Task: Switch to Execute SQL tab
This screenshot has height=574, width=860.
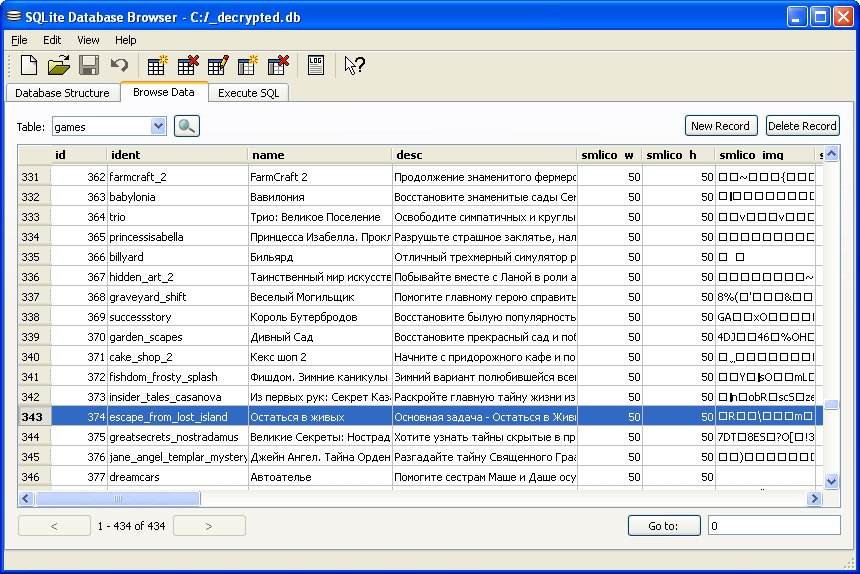Action: (248, 93)
